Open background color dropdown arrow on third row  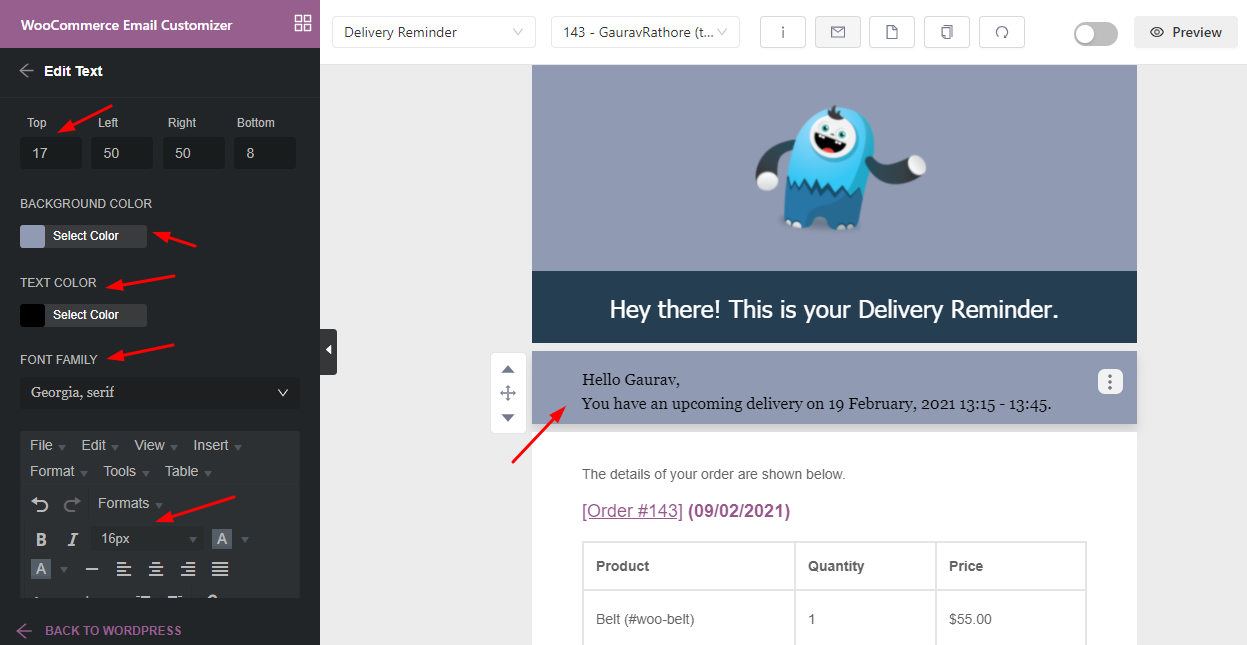coord(64,570)
